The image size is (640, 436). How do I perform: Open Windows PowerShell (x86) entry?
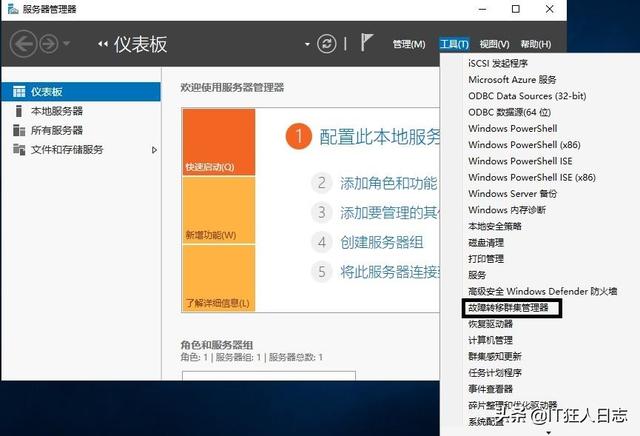point(524,145)
